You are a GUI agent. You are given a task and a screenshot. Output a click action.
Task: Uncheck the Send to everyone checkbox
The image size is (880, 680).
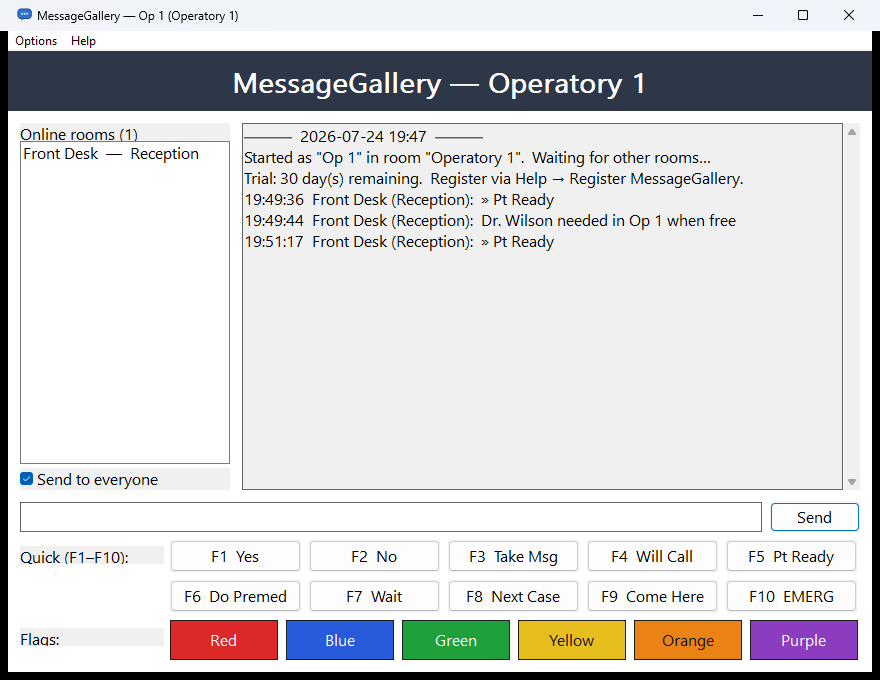(26, 479)
